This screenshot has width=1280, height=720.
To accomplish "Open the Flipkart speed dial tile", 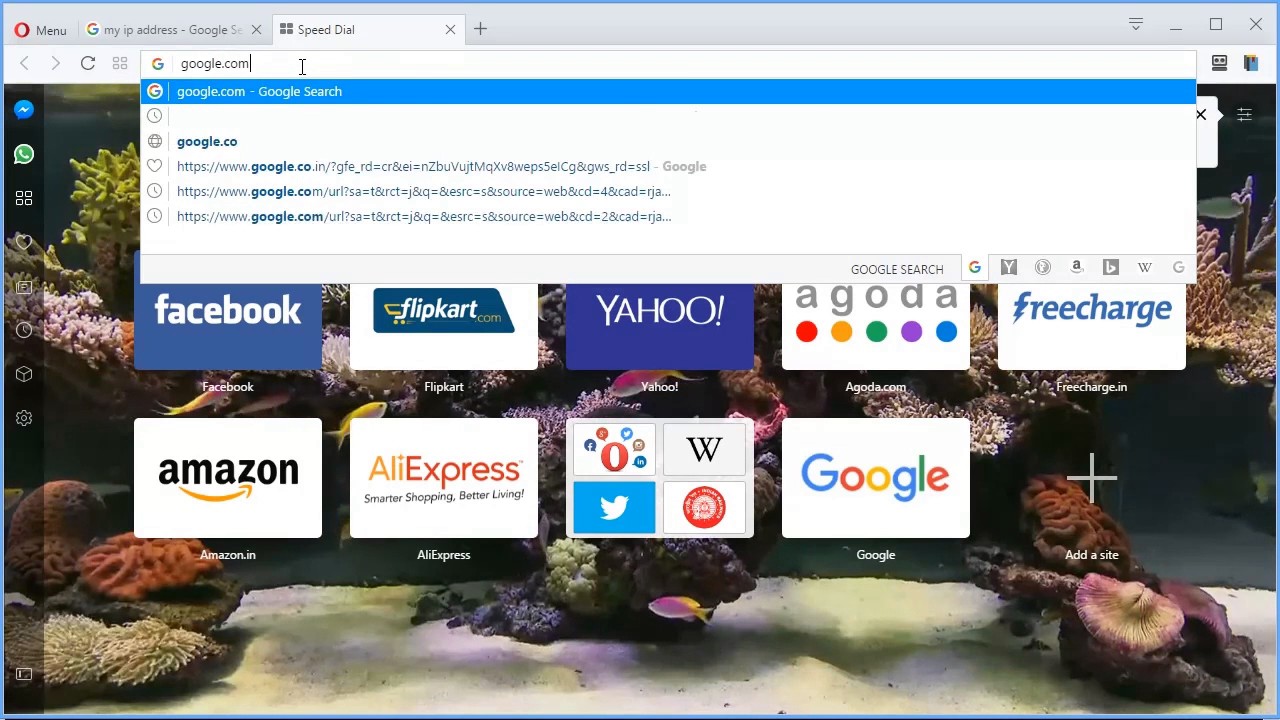I will pos(444,326).
